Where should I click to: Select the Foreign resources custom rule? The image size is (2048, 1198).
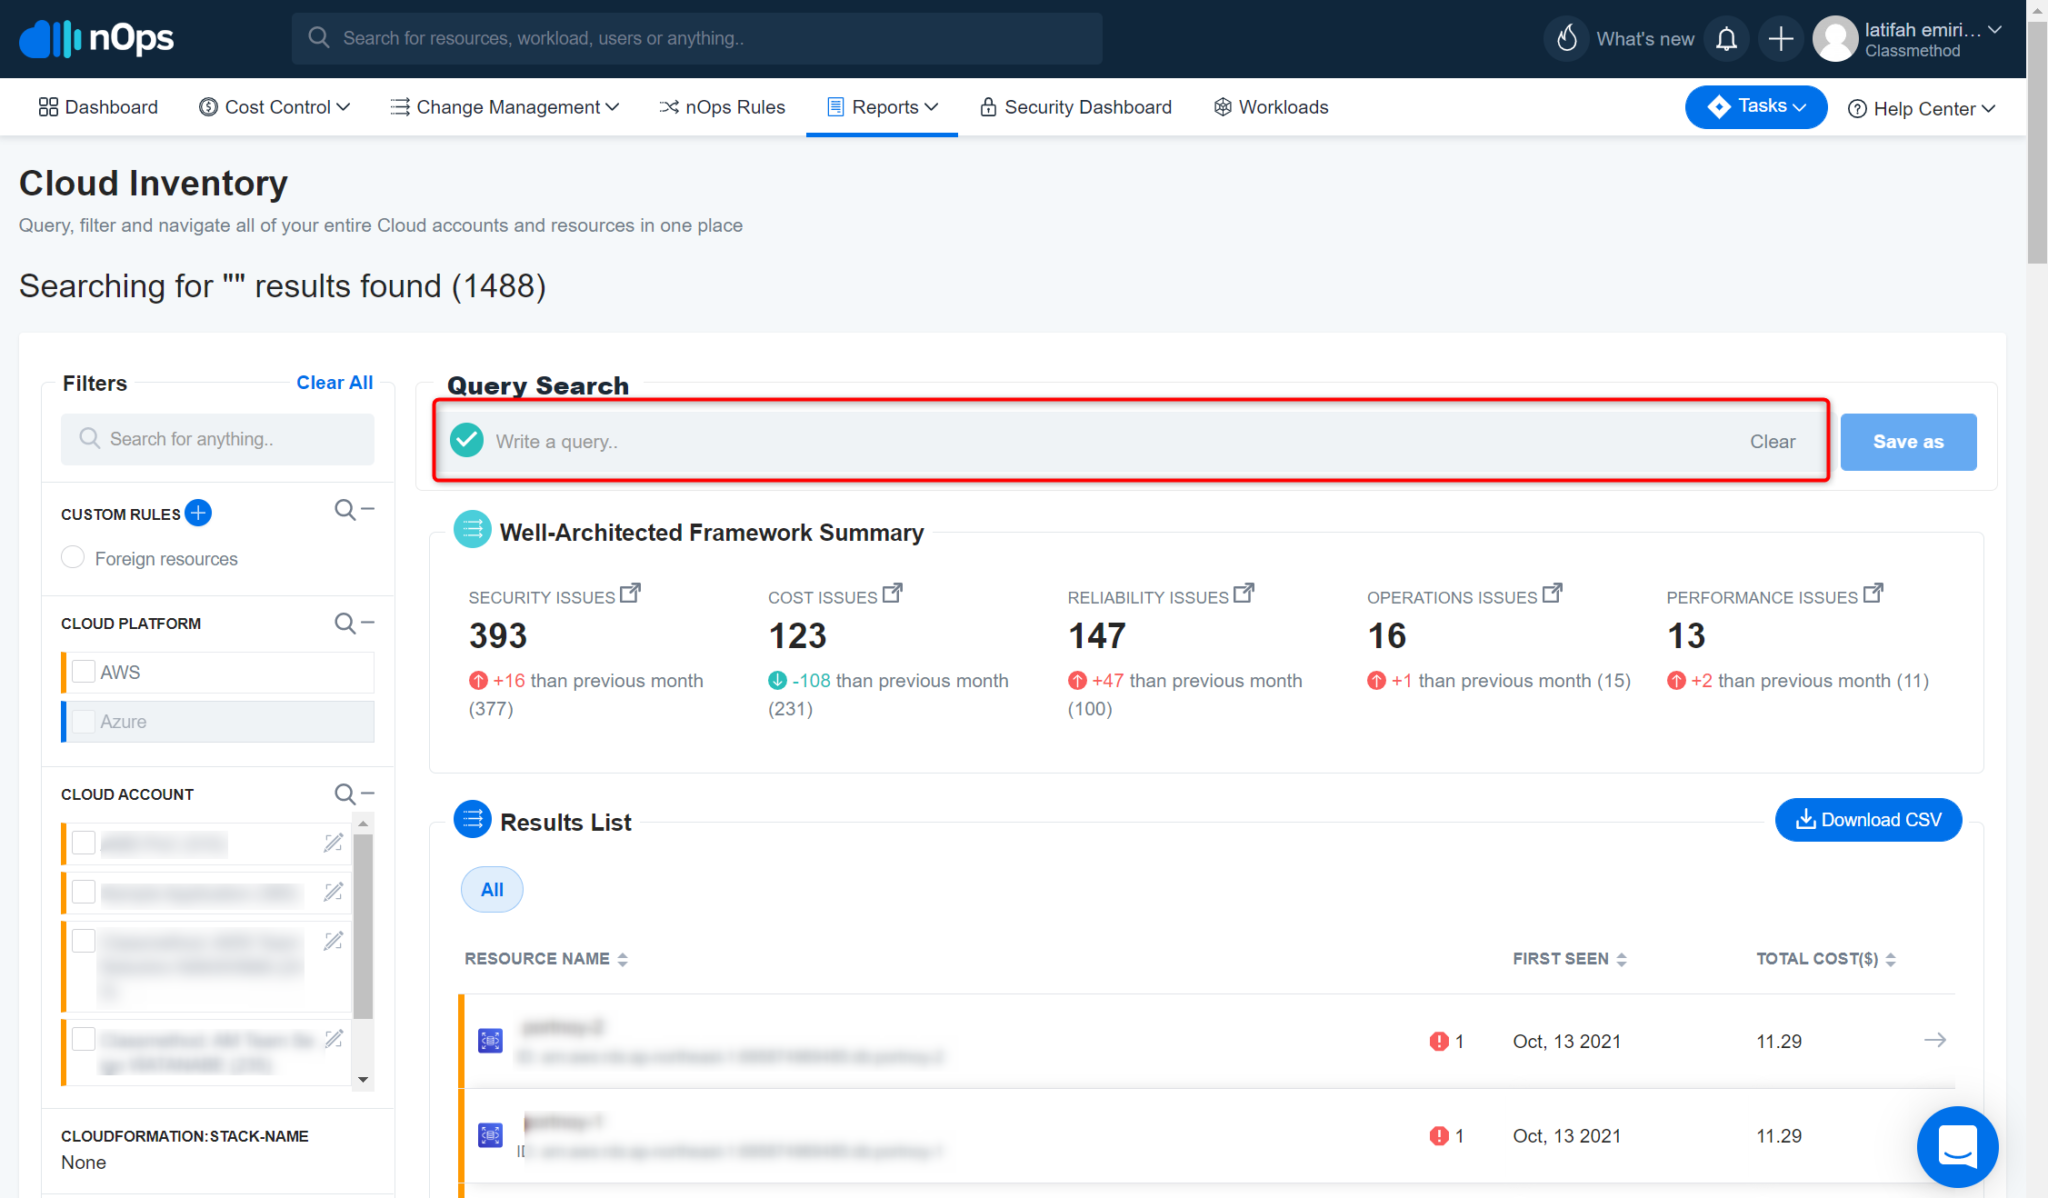[72, 557]
